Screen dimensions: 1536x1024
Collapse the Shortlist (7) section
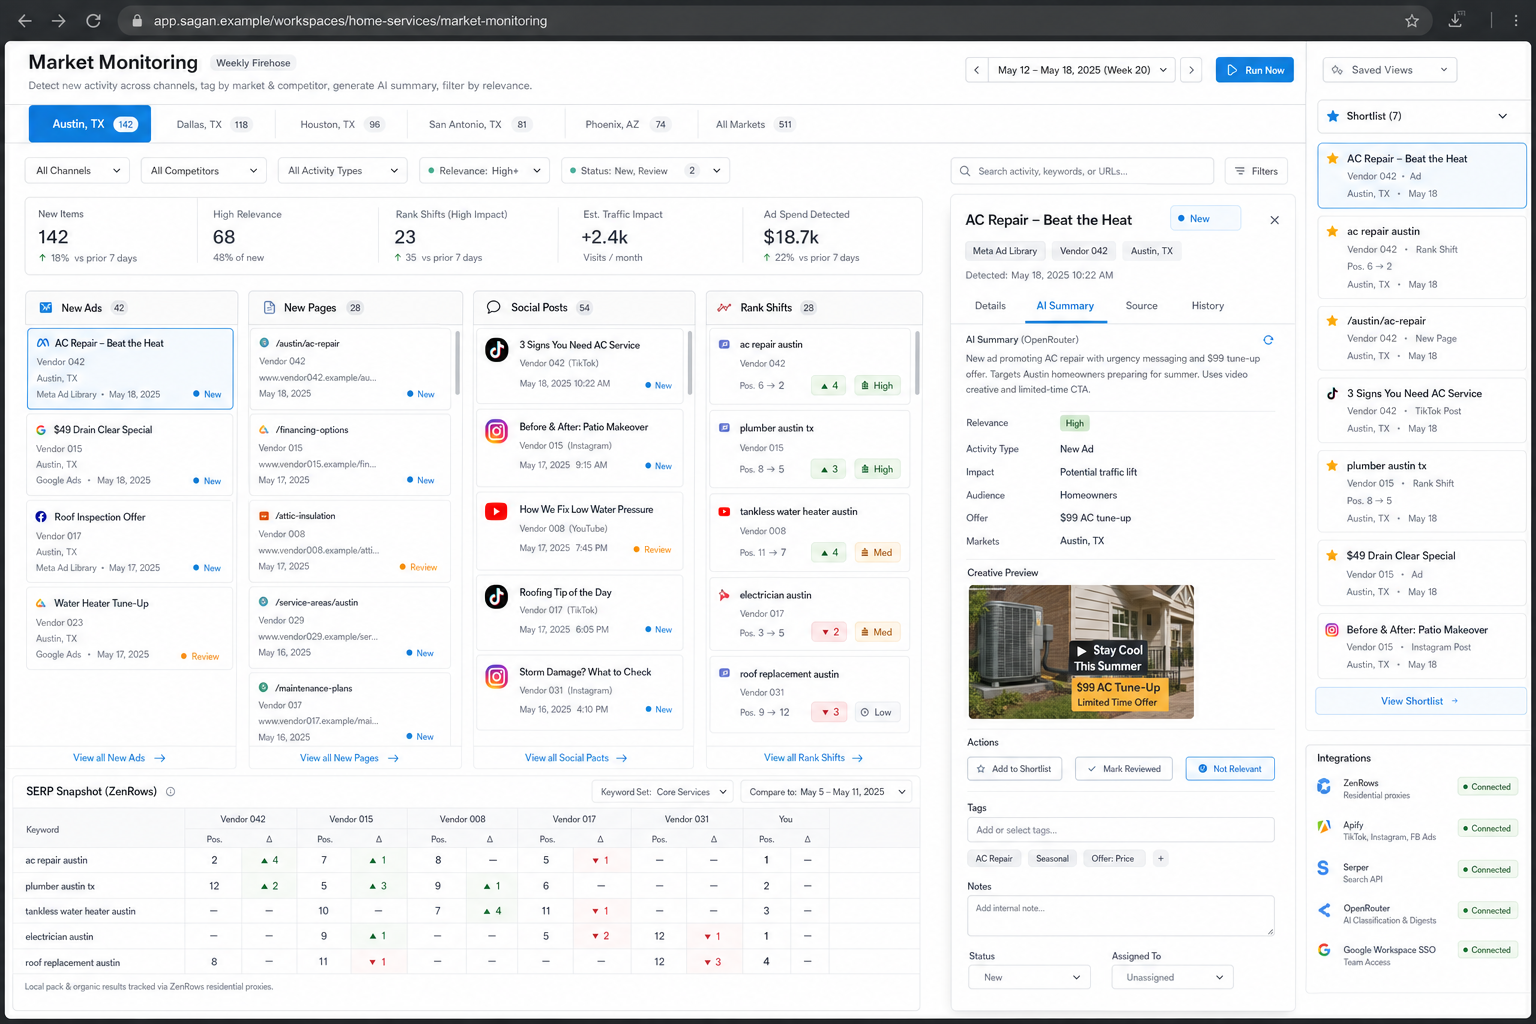[x=1502, y=116]
